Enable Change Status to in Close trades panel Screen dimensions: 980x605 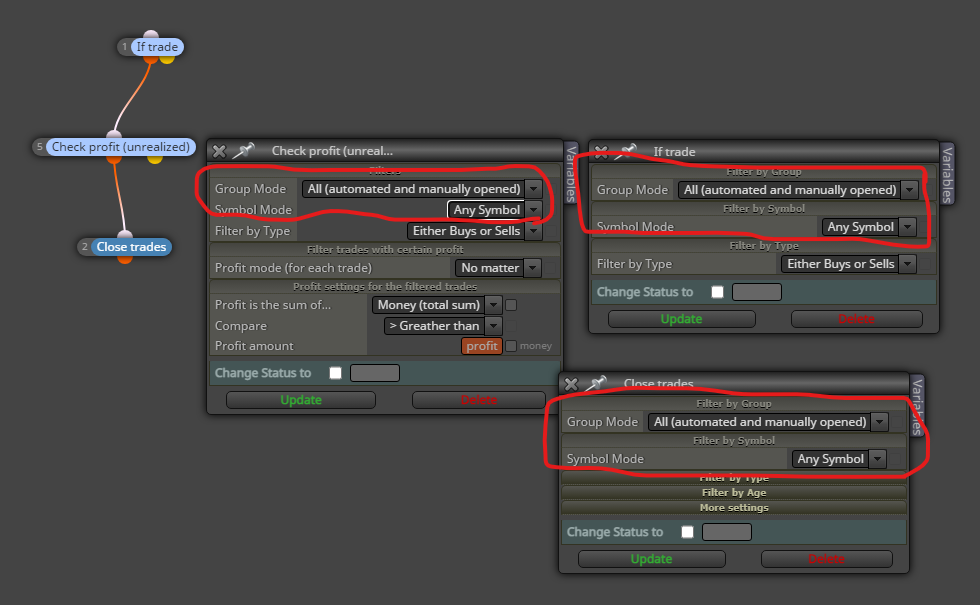click(x=688, y=532)
